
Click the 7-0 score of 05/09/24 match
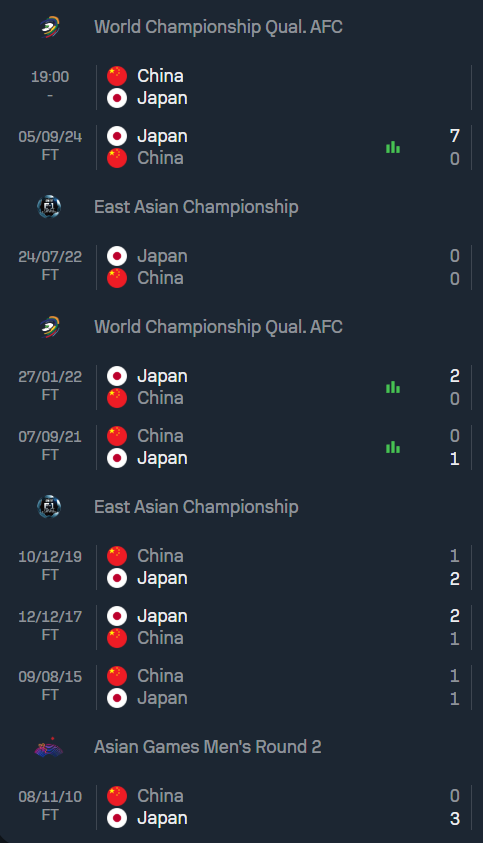pos(454,147)
